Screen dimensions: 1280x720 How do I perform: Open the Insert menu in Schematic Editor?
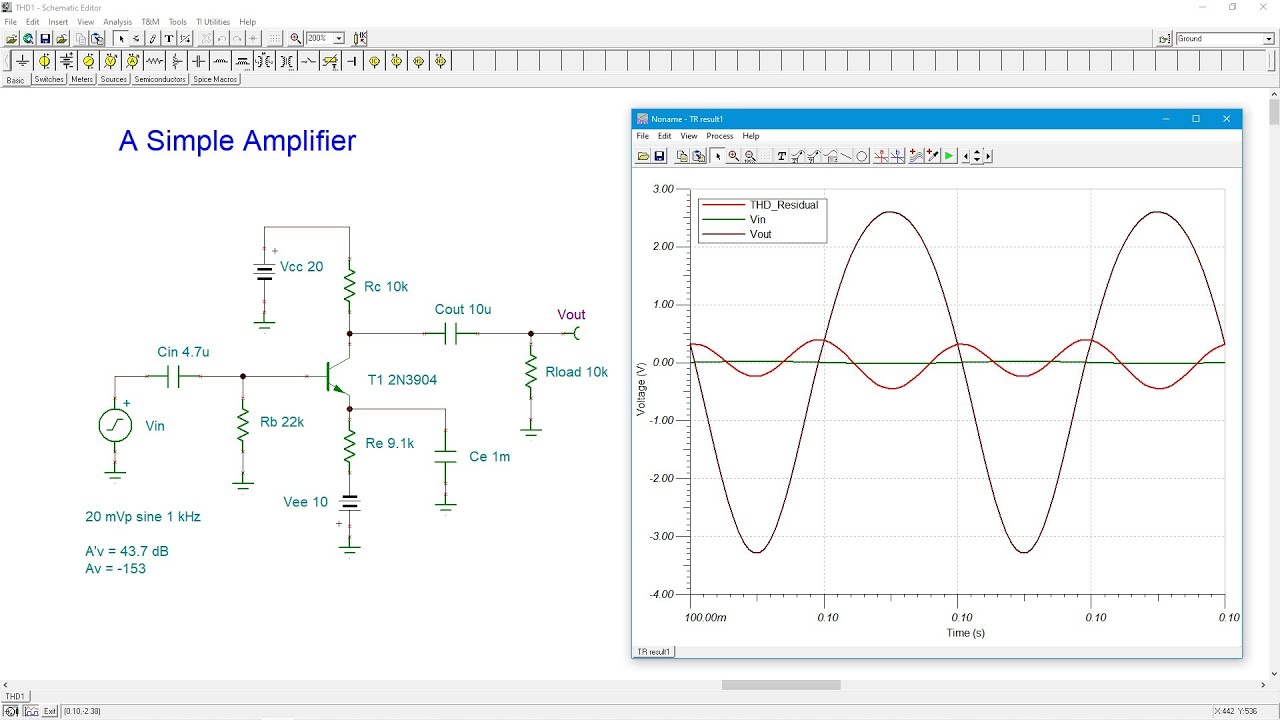coord(58,21)
